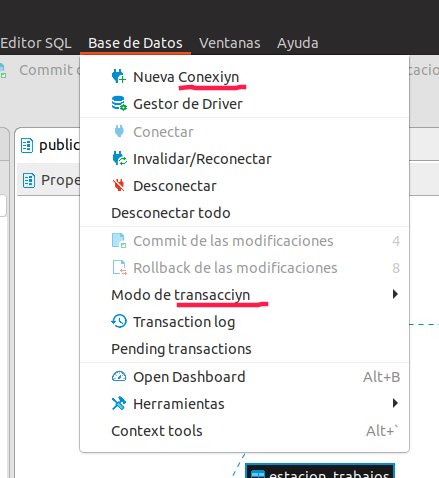Select the estacion_trabajos table in diagram
The width and height of the screenshot is (439, 478).
point(320,472)
